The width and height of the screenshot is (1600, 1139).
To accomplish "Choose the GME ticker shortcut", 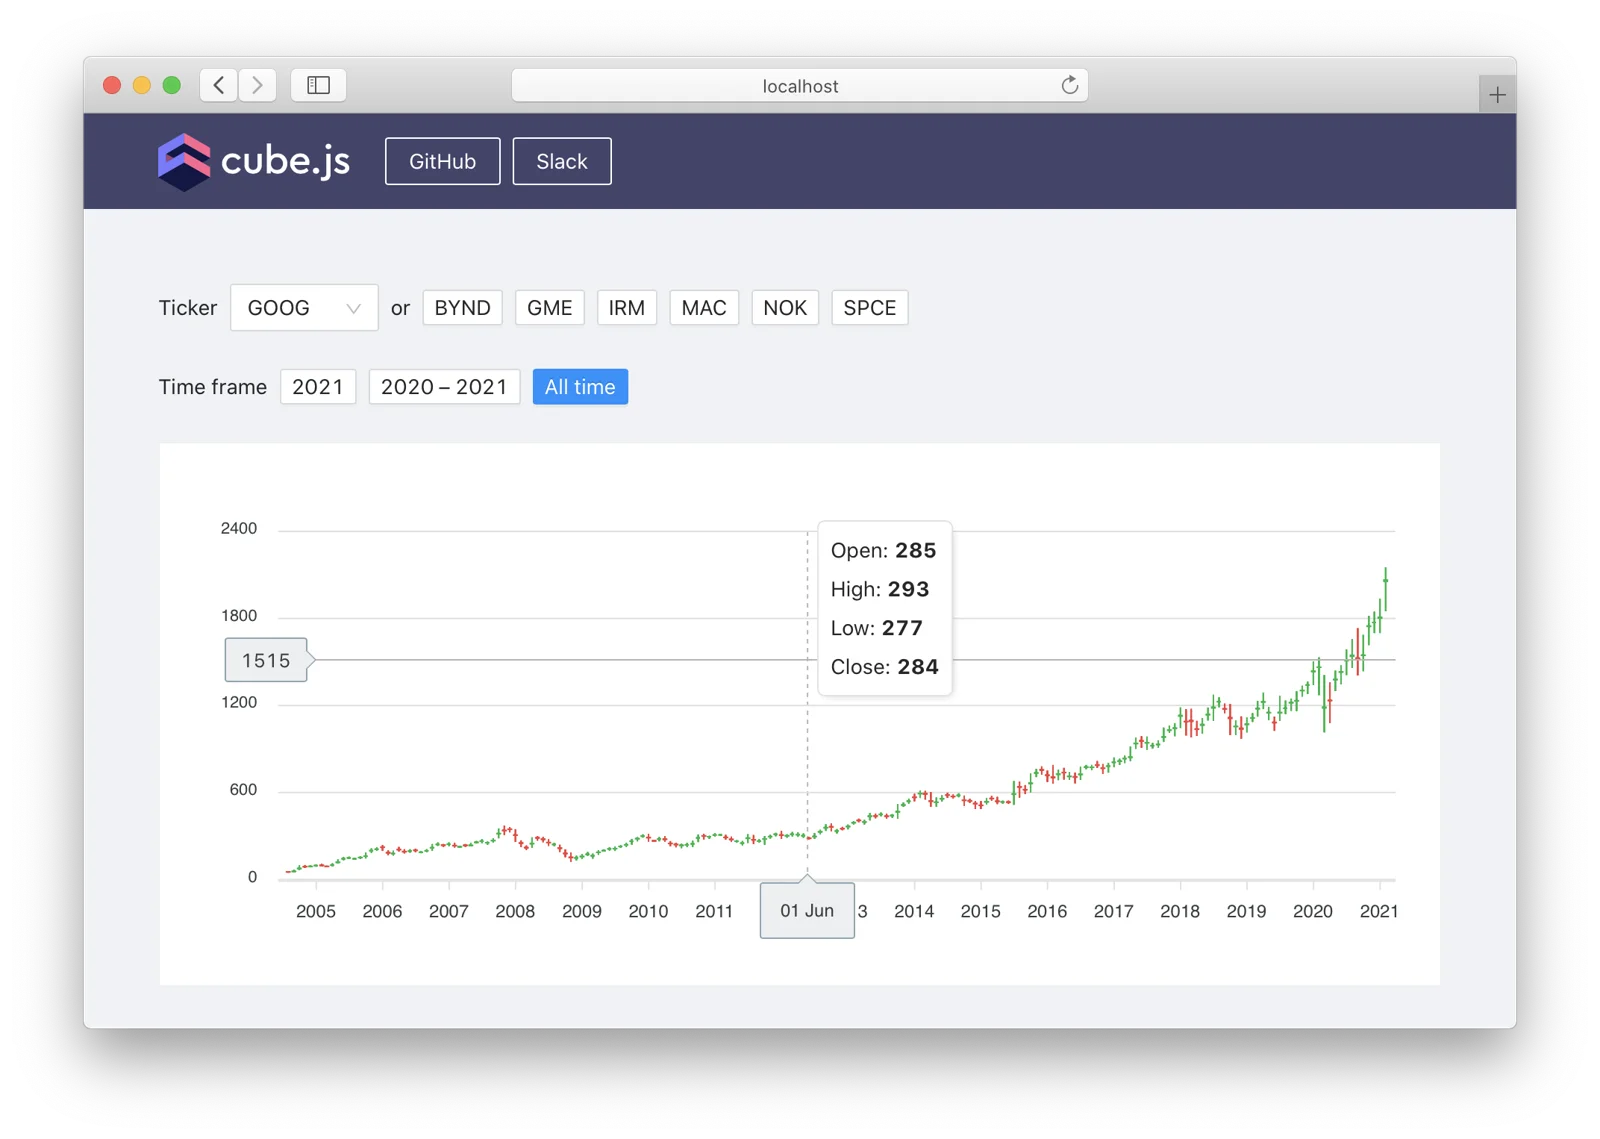I will pyautogui.click(x=549, y=308).
